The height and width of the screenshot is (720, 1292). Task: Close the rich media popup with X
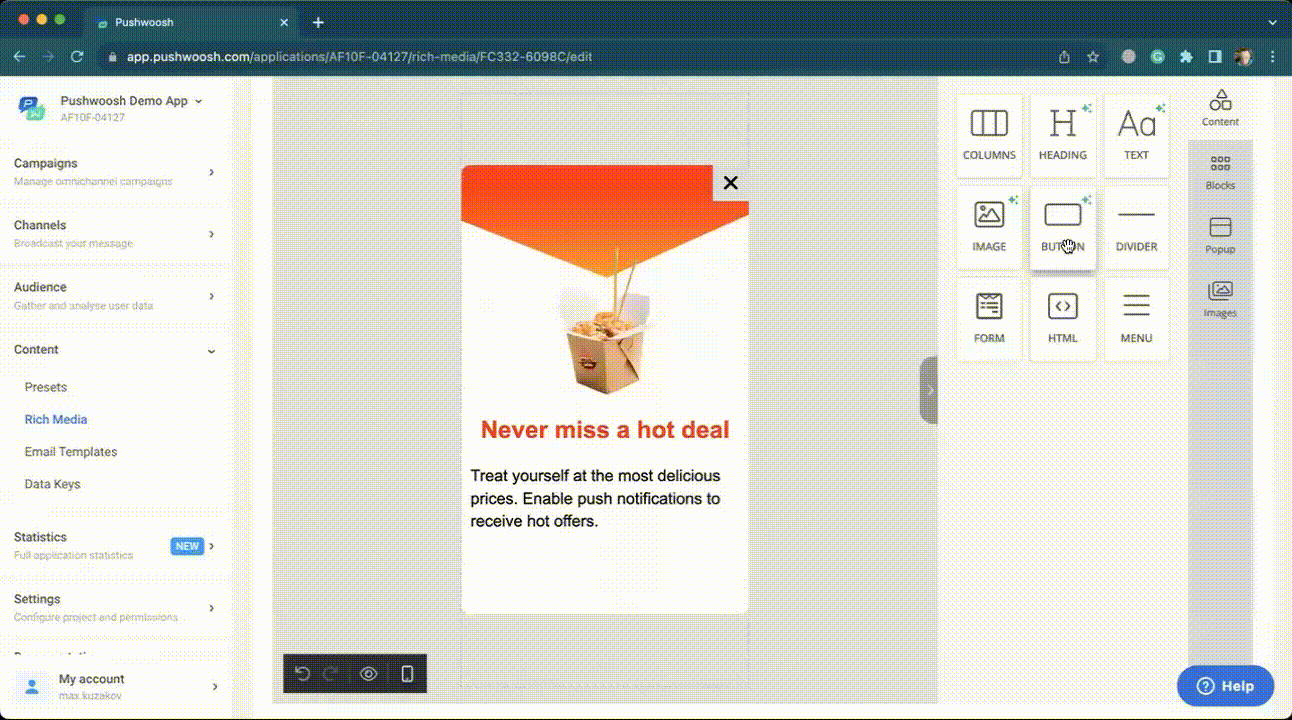pyautogui.click(x=730, y=183)
